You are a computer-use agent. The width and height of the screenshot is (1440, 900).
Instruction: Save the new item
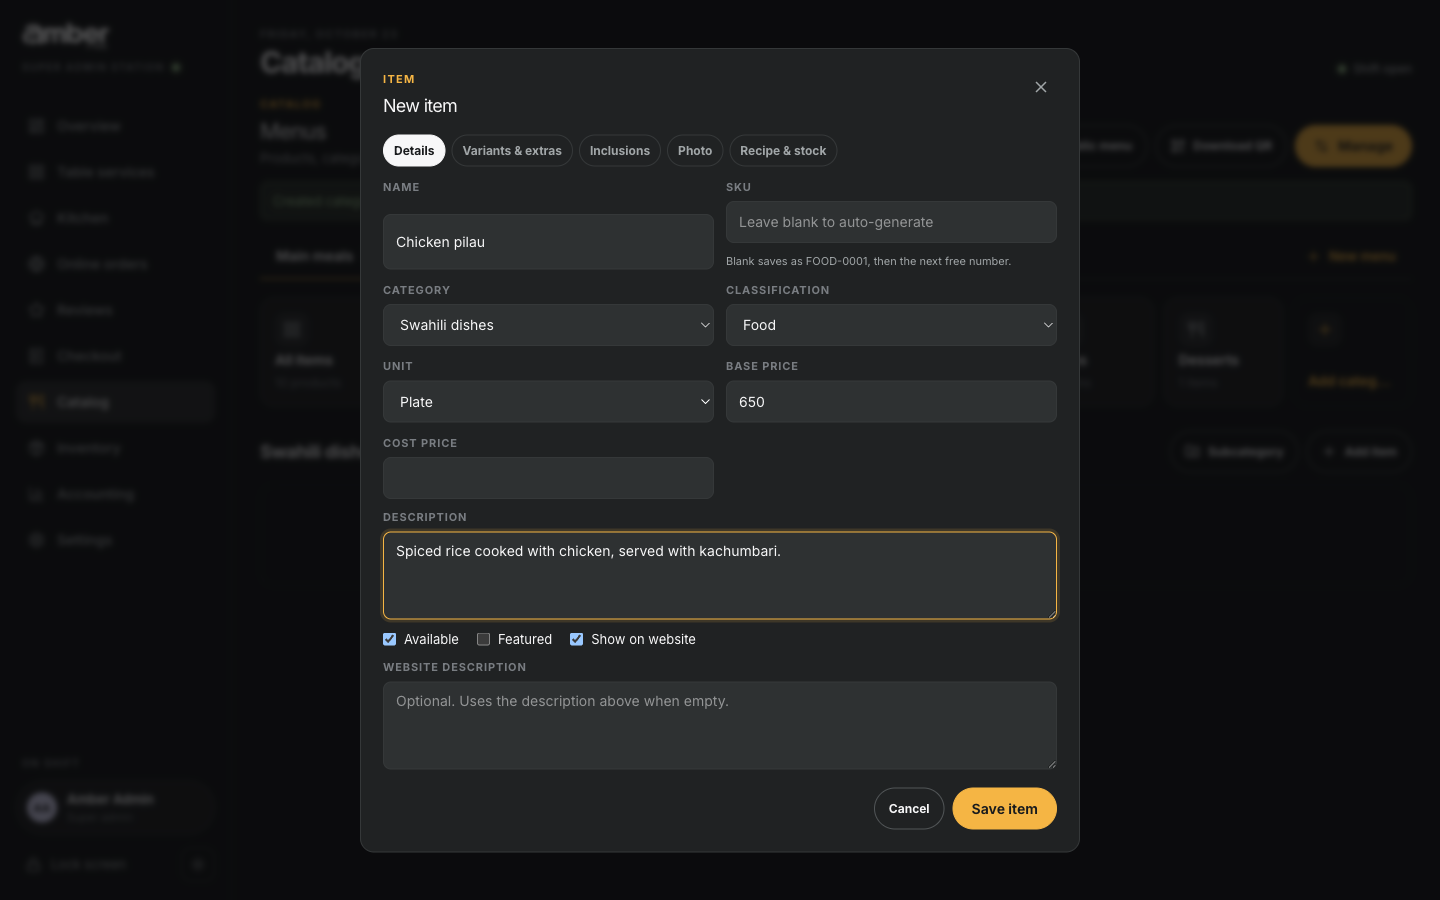[1004, 809]
